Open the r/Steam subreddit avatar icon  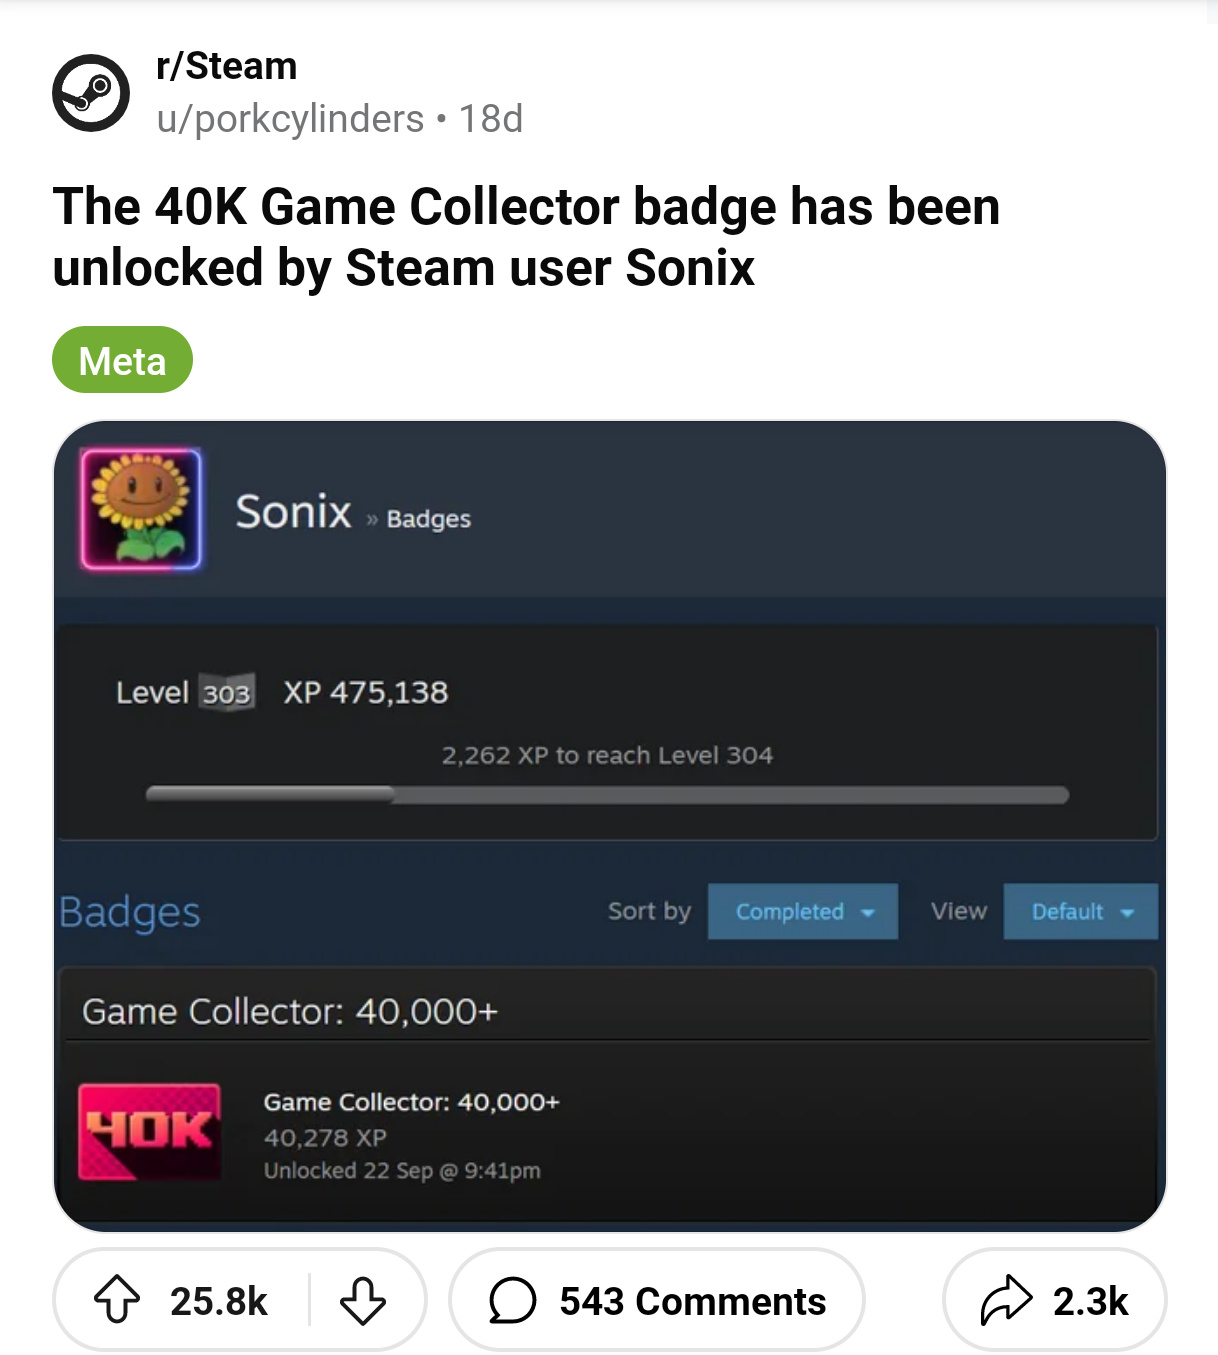[91, 93]
